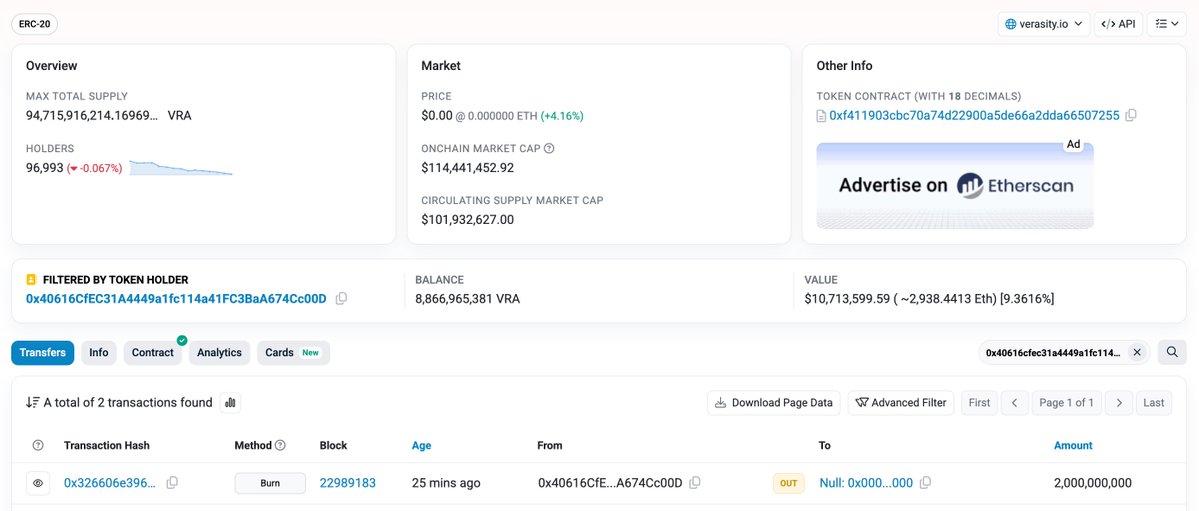
Task: Go to the previous page arrow
Action: [x=1014, y=402]
